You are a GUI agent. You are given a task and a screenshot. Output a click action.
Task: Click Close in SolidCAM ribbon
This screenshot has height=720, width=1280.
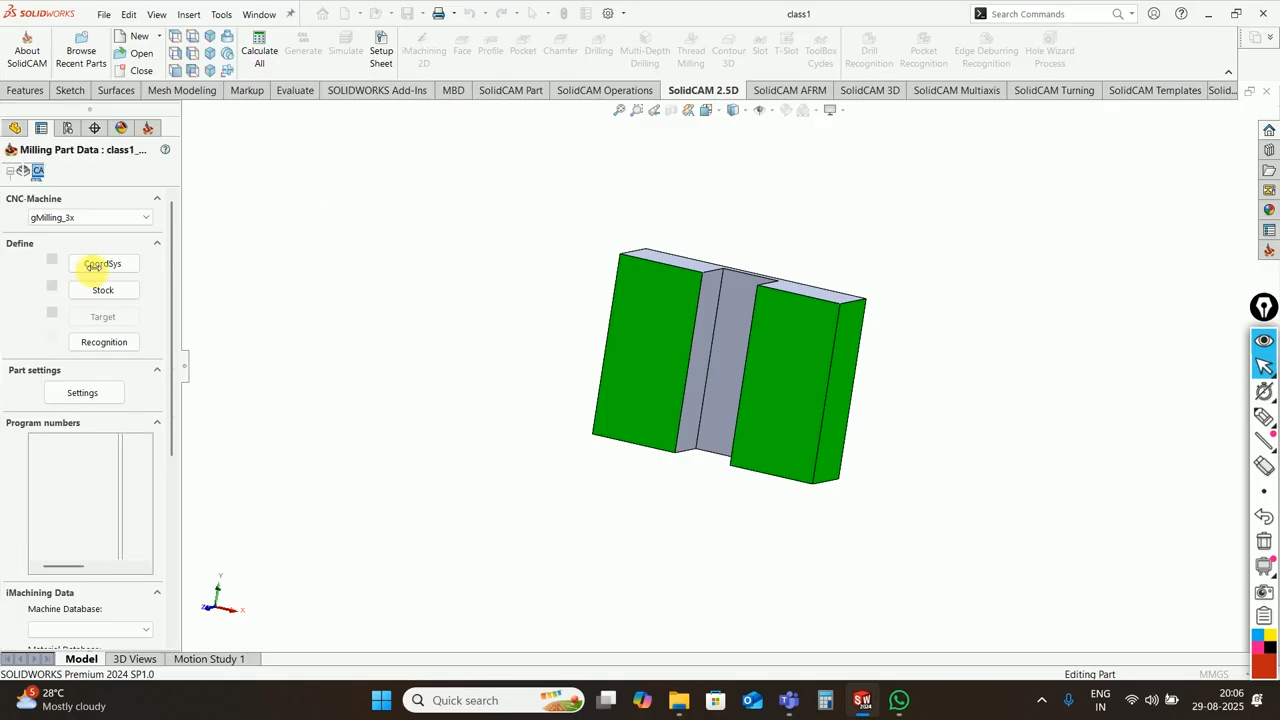click(x=134, y=71)
